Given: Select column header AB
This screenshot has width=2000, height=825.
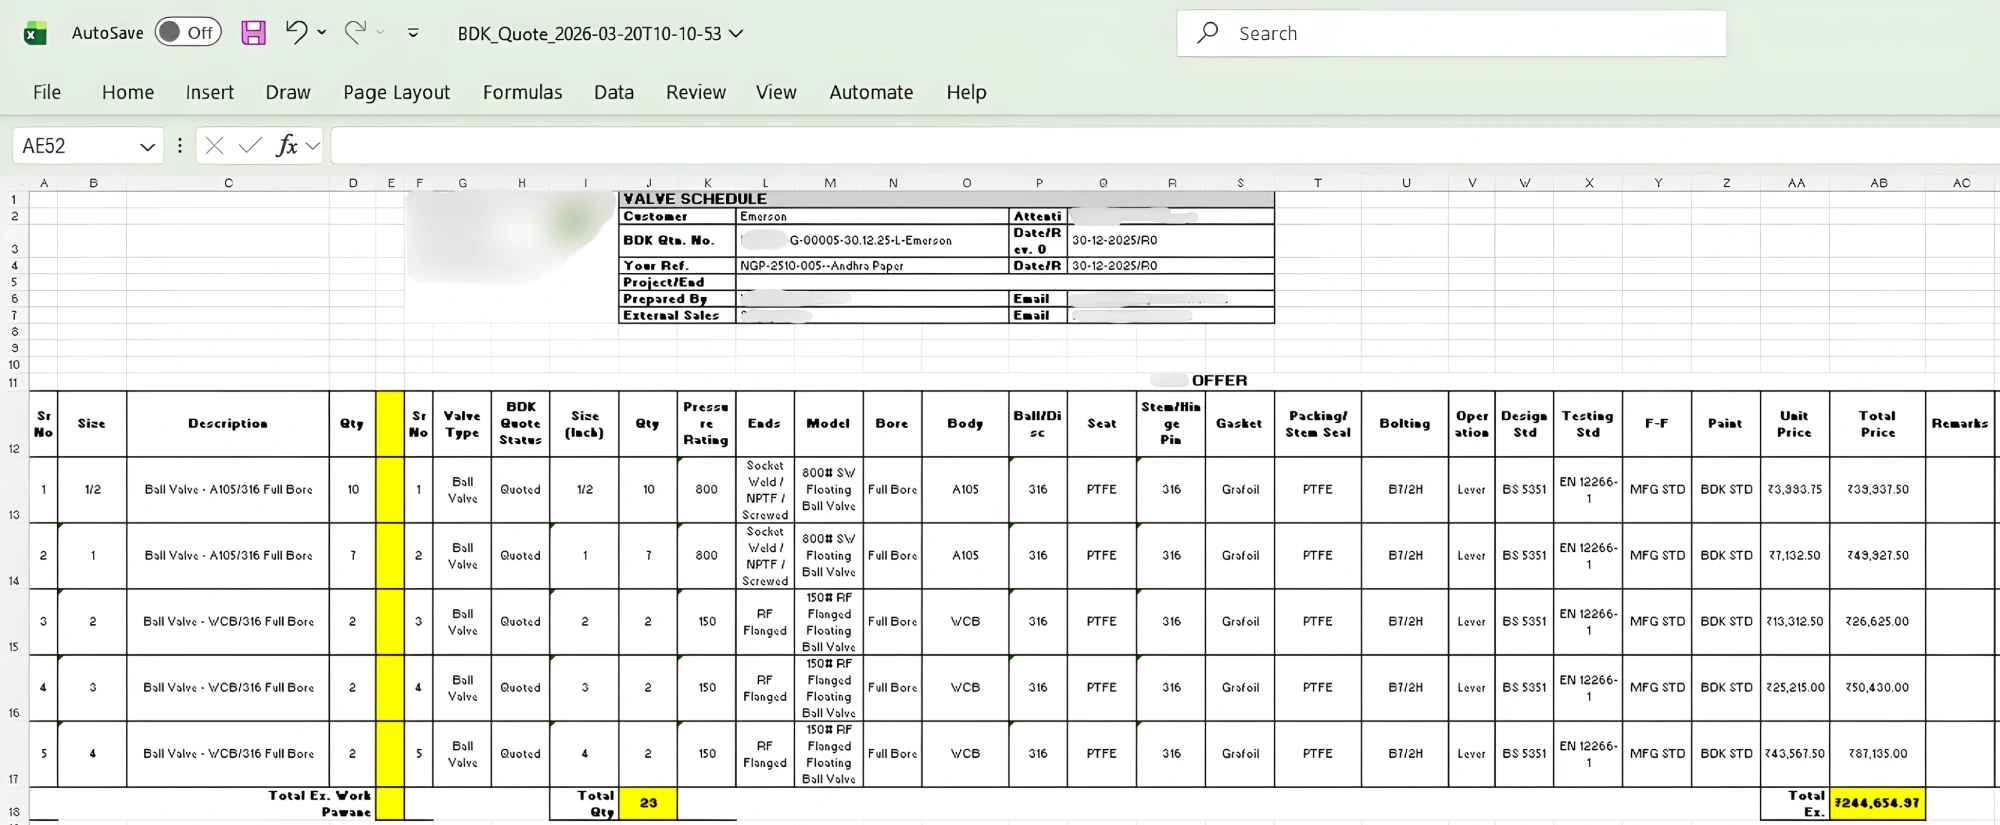Looking at the screenshot, I should pos(1879,183).
